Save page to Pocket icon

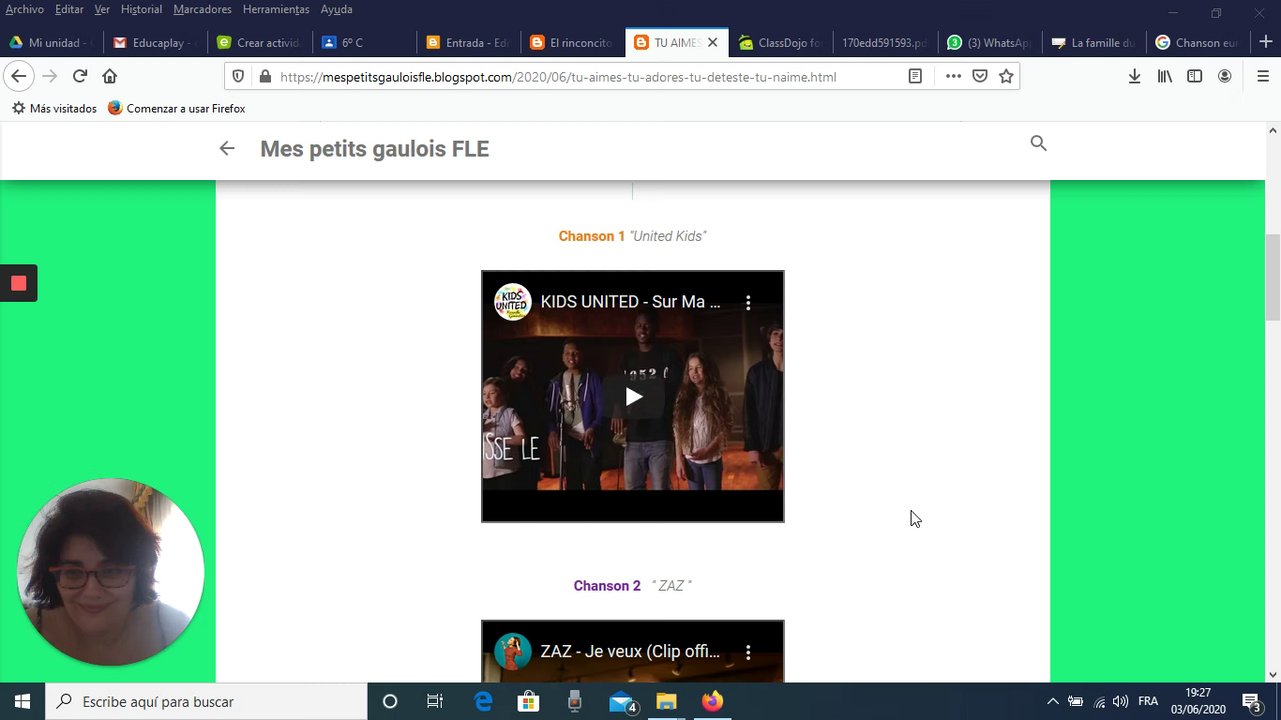point(980,76)
